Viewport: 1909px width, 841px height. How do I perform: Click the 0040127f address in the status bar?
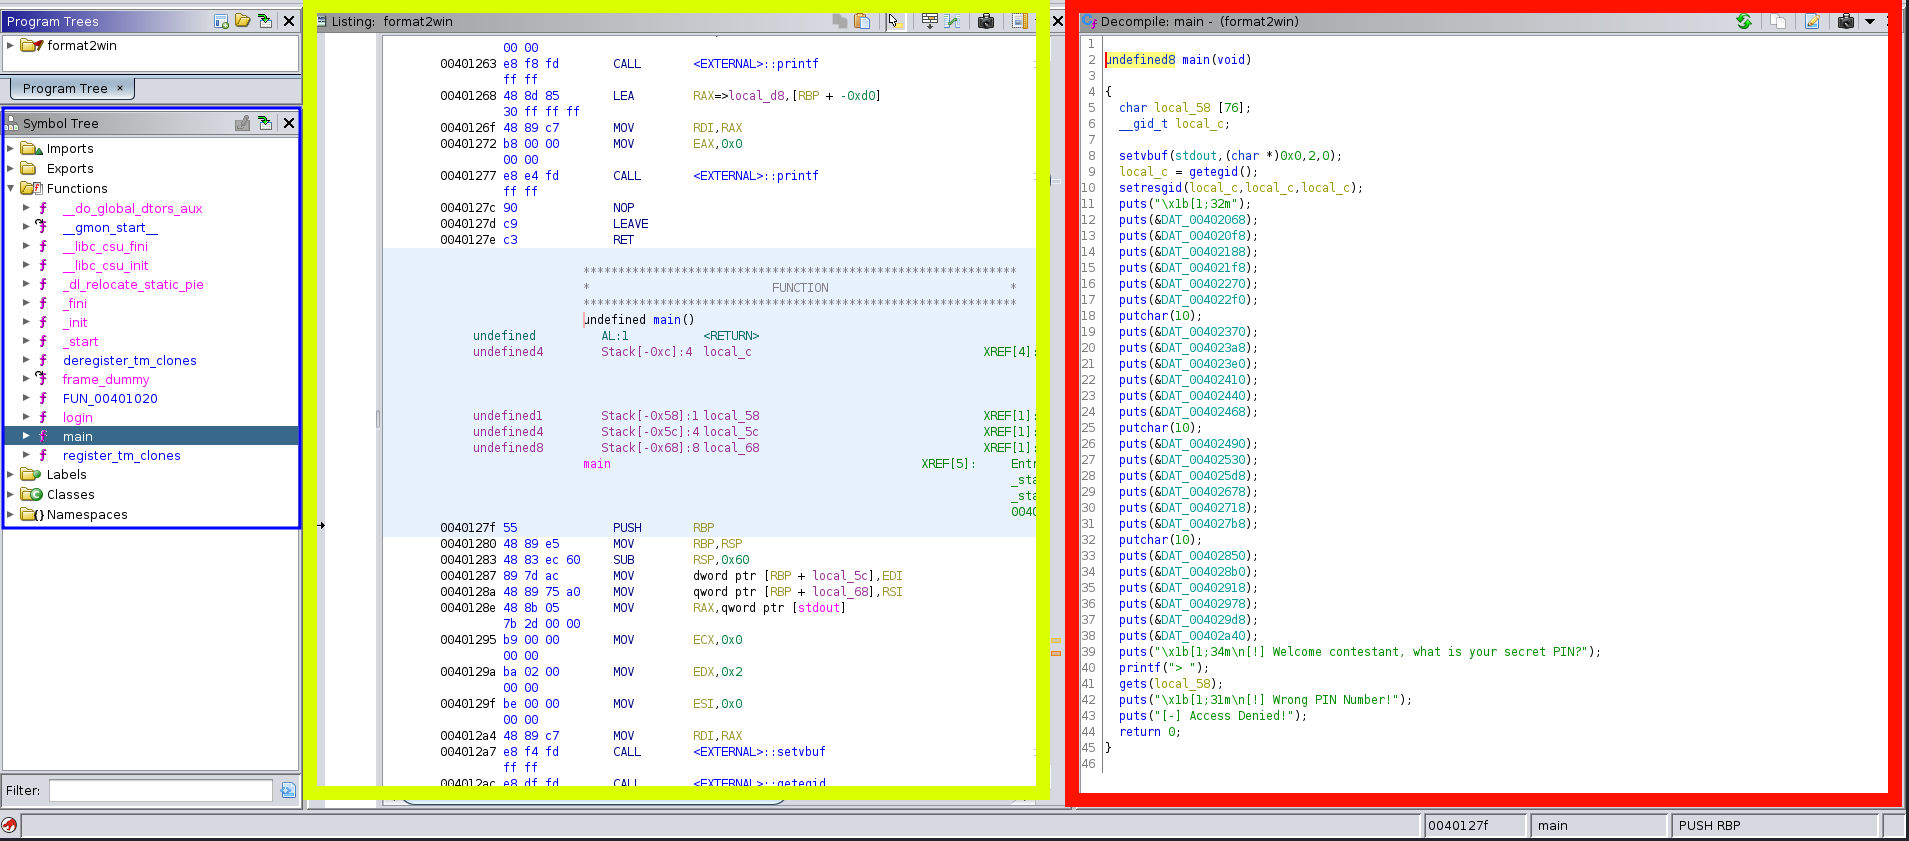(1473, 825)
